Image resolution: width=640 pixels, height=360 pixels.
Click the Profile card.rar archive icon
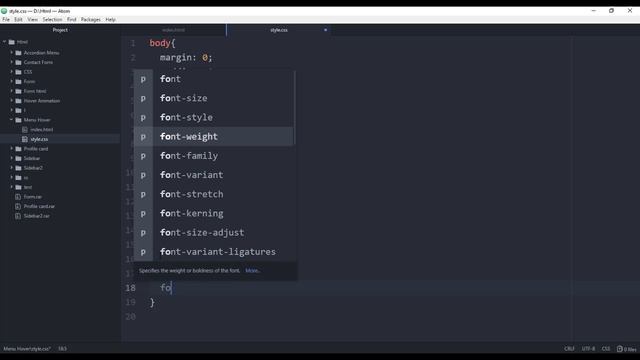[x=18, y=207]
